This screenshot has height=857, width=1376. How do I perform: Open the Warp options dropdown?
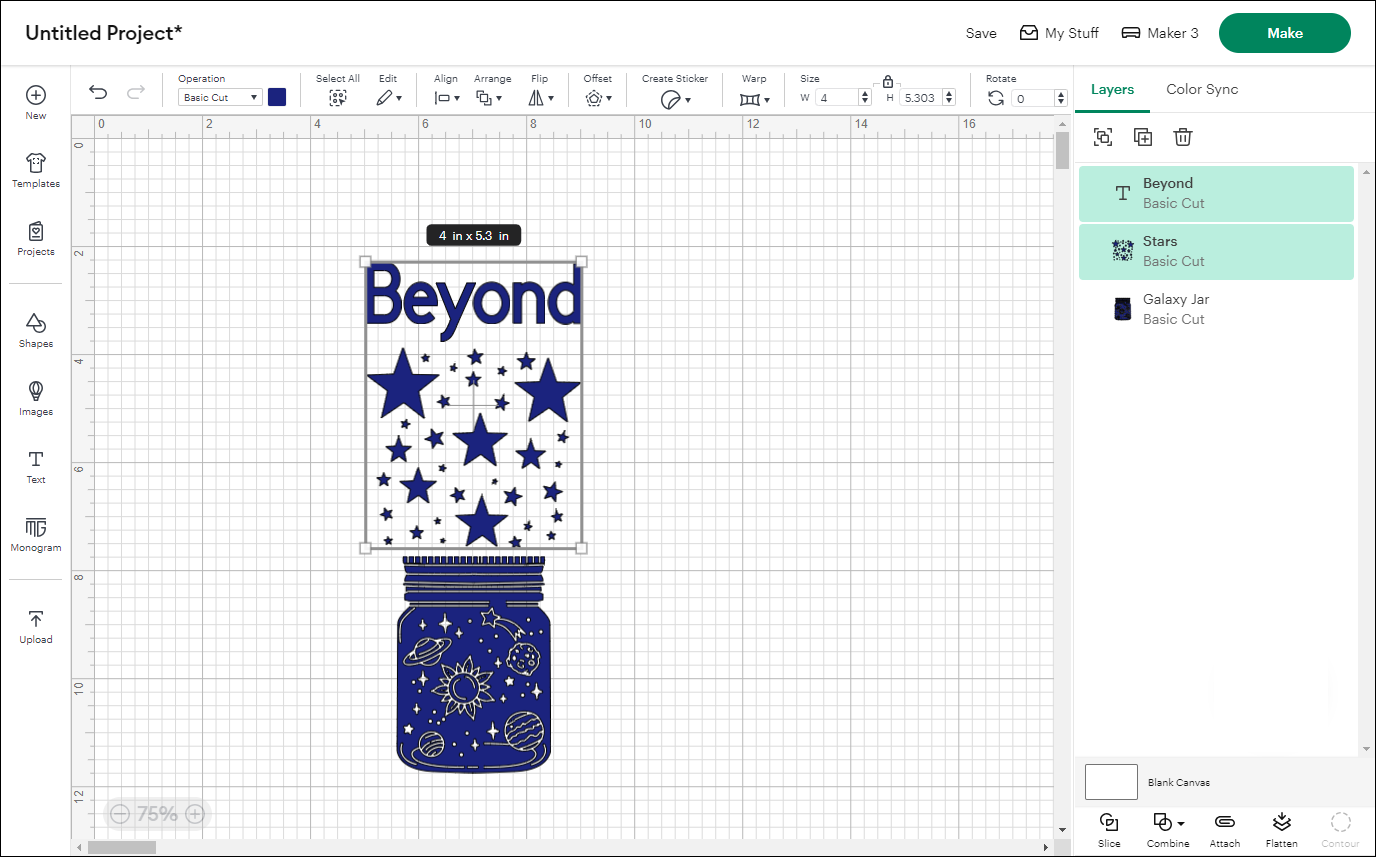click(x=755, y=97)
